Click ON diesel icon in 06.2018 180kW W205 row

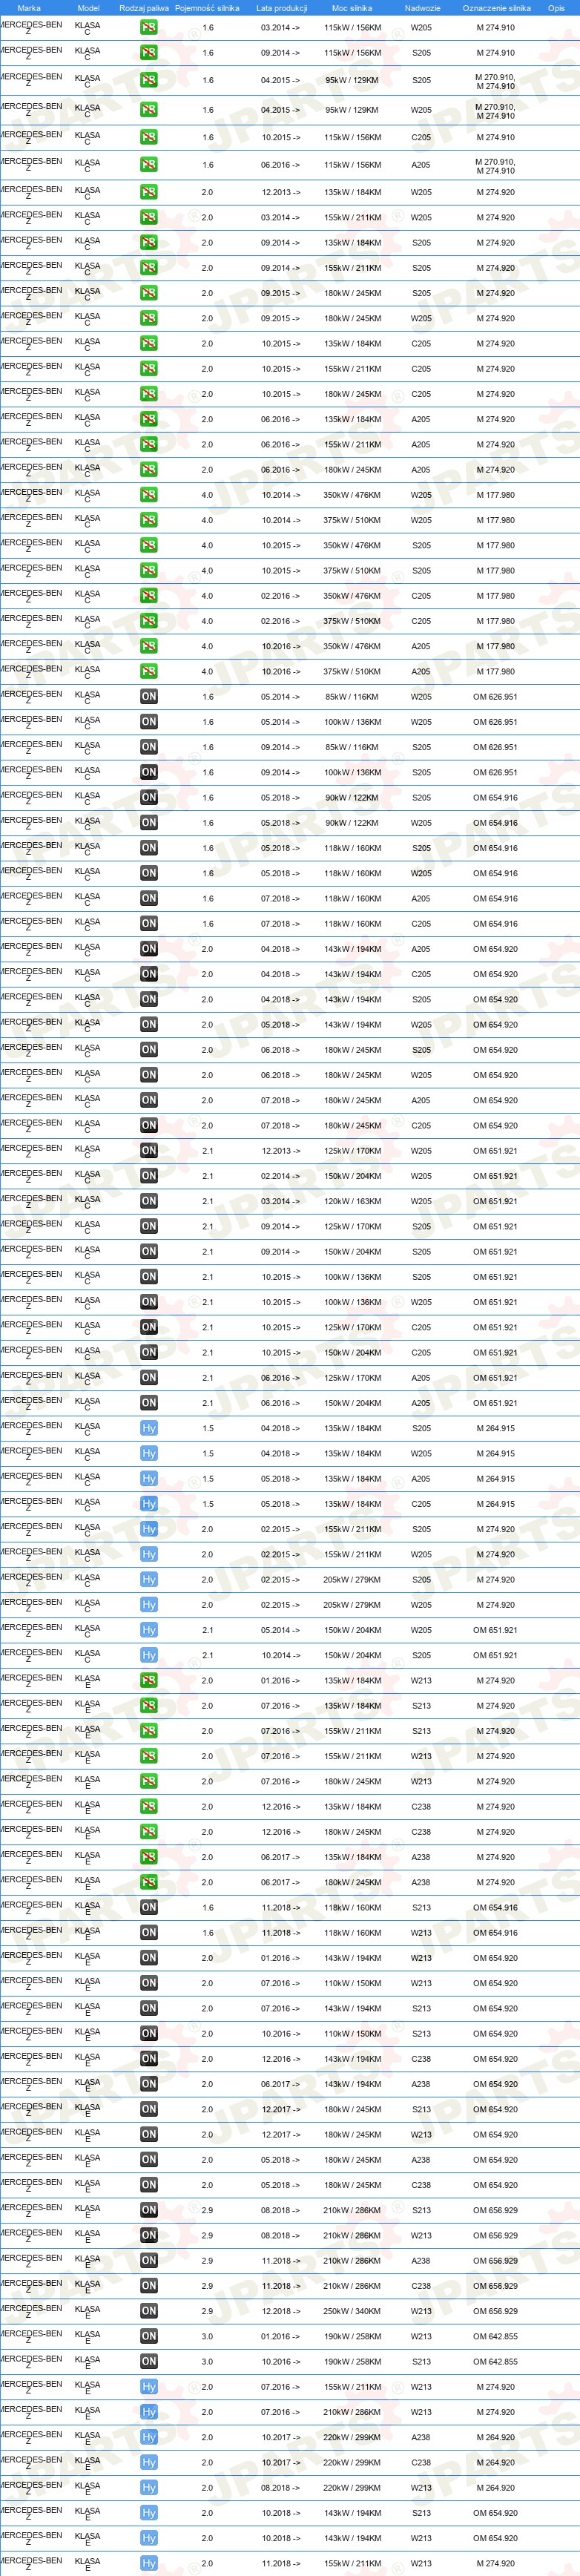click(x=148, y=1075)
